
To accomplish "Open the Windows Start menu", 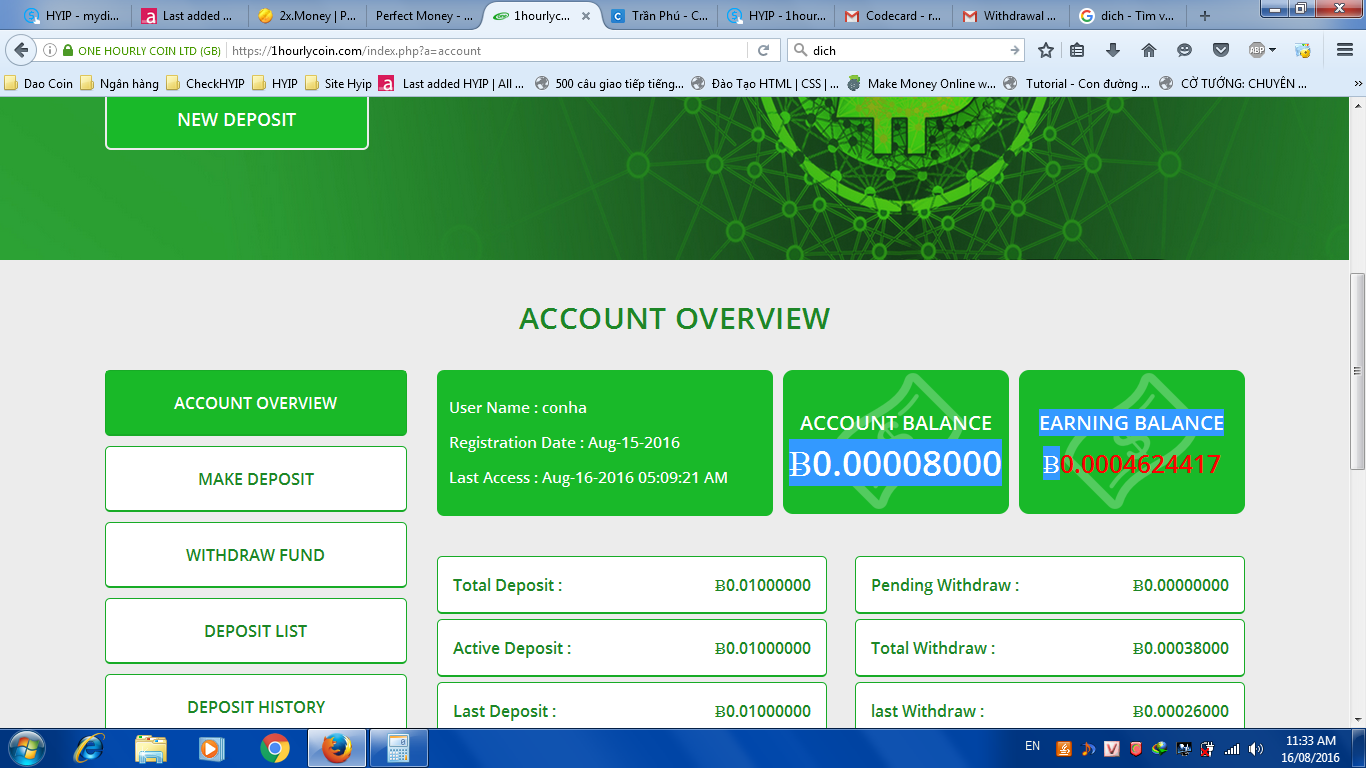I will (25, 748).
